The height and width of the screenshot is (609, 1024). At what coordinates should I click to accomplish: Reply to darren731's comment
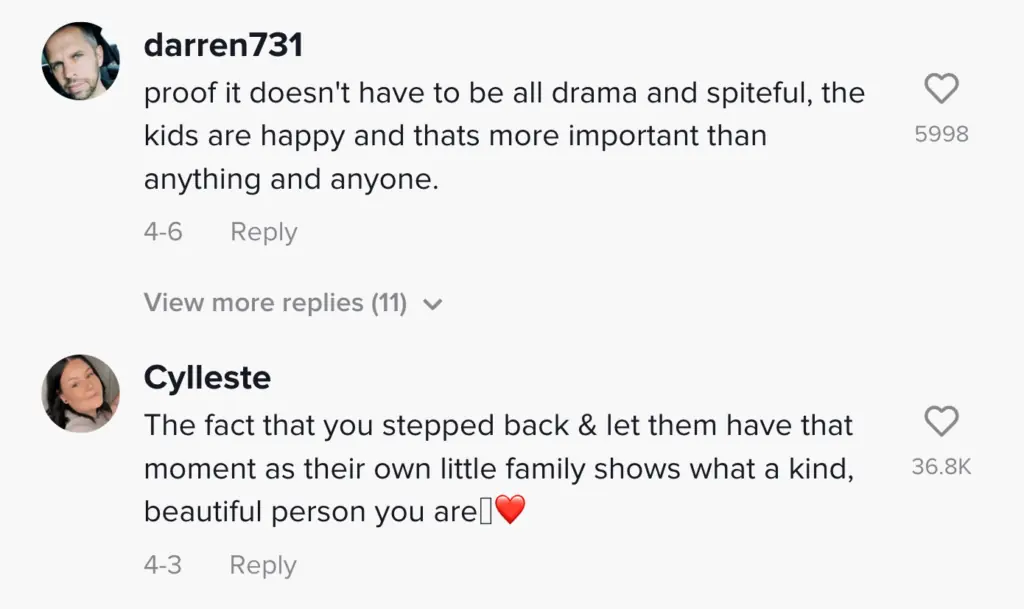point(263,232)
